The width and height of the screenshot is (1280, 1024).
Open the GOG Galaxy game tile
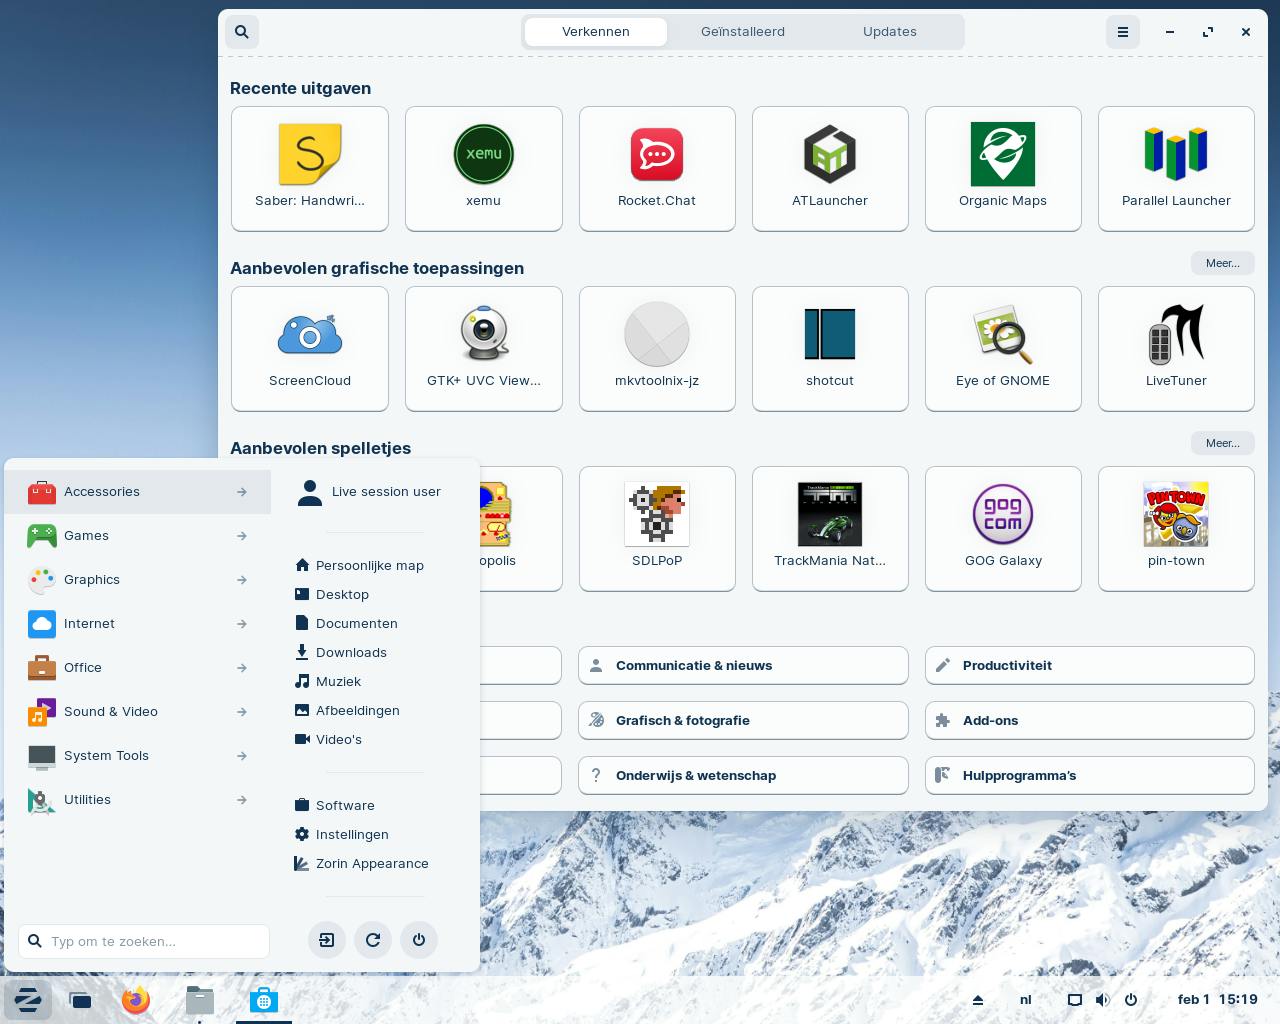[1003, 529]
